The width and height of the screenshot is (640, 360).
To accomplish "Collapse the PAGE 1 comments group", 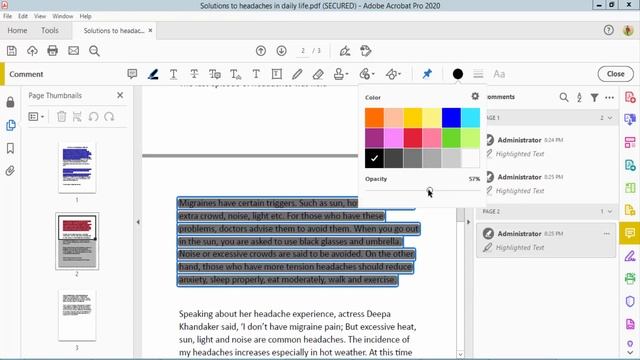I will pos(610,118).
